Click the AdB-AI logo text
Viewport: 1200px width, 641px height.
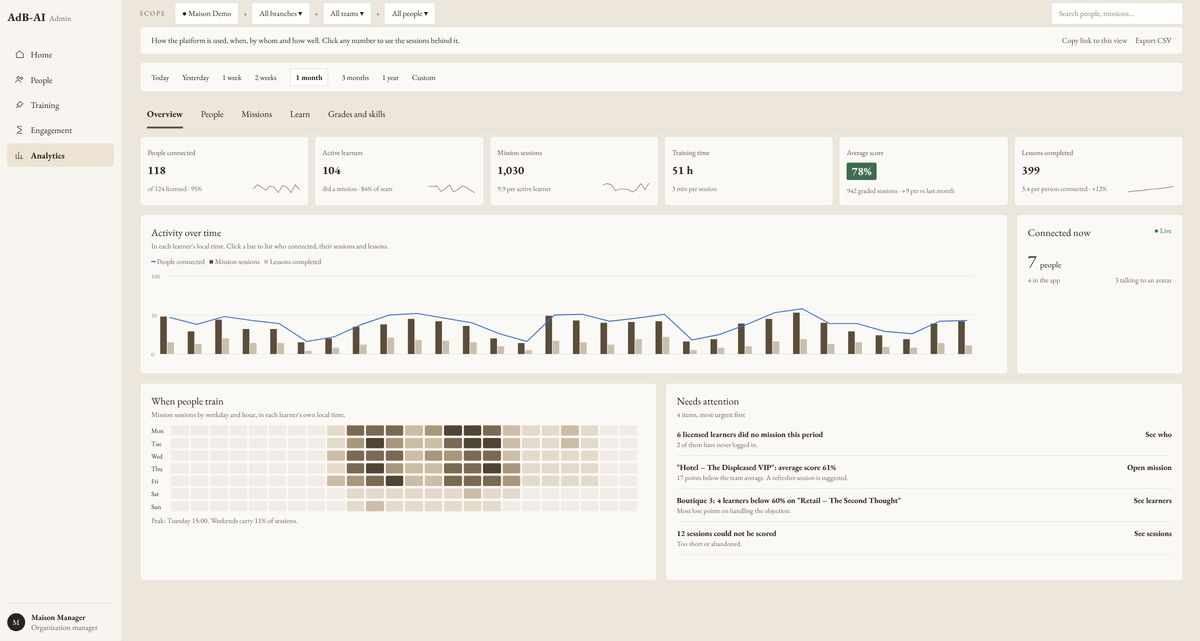(x=26, y=17)
